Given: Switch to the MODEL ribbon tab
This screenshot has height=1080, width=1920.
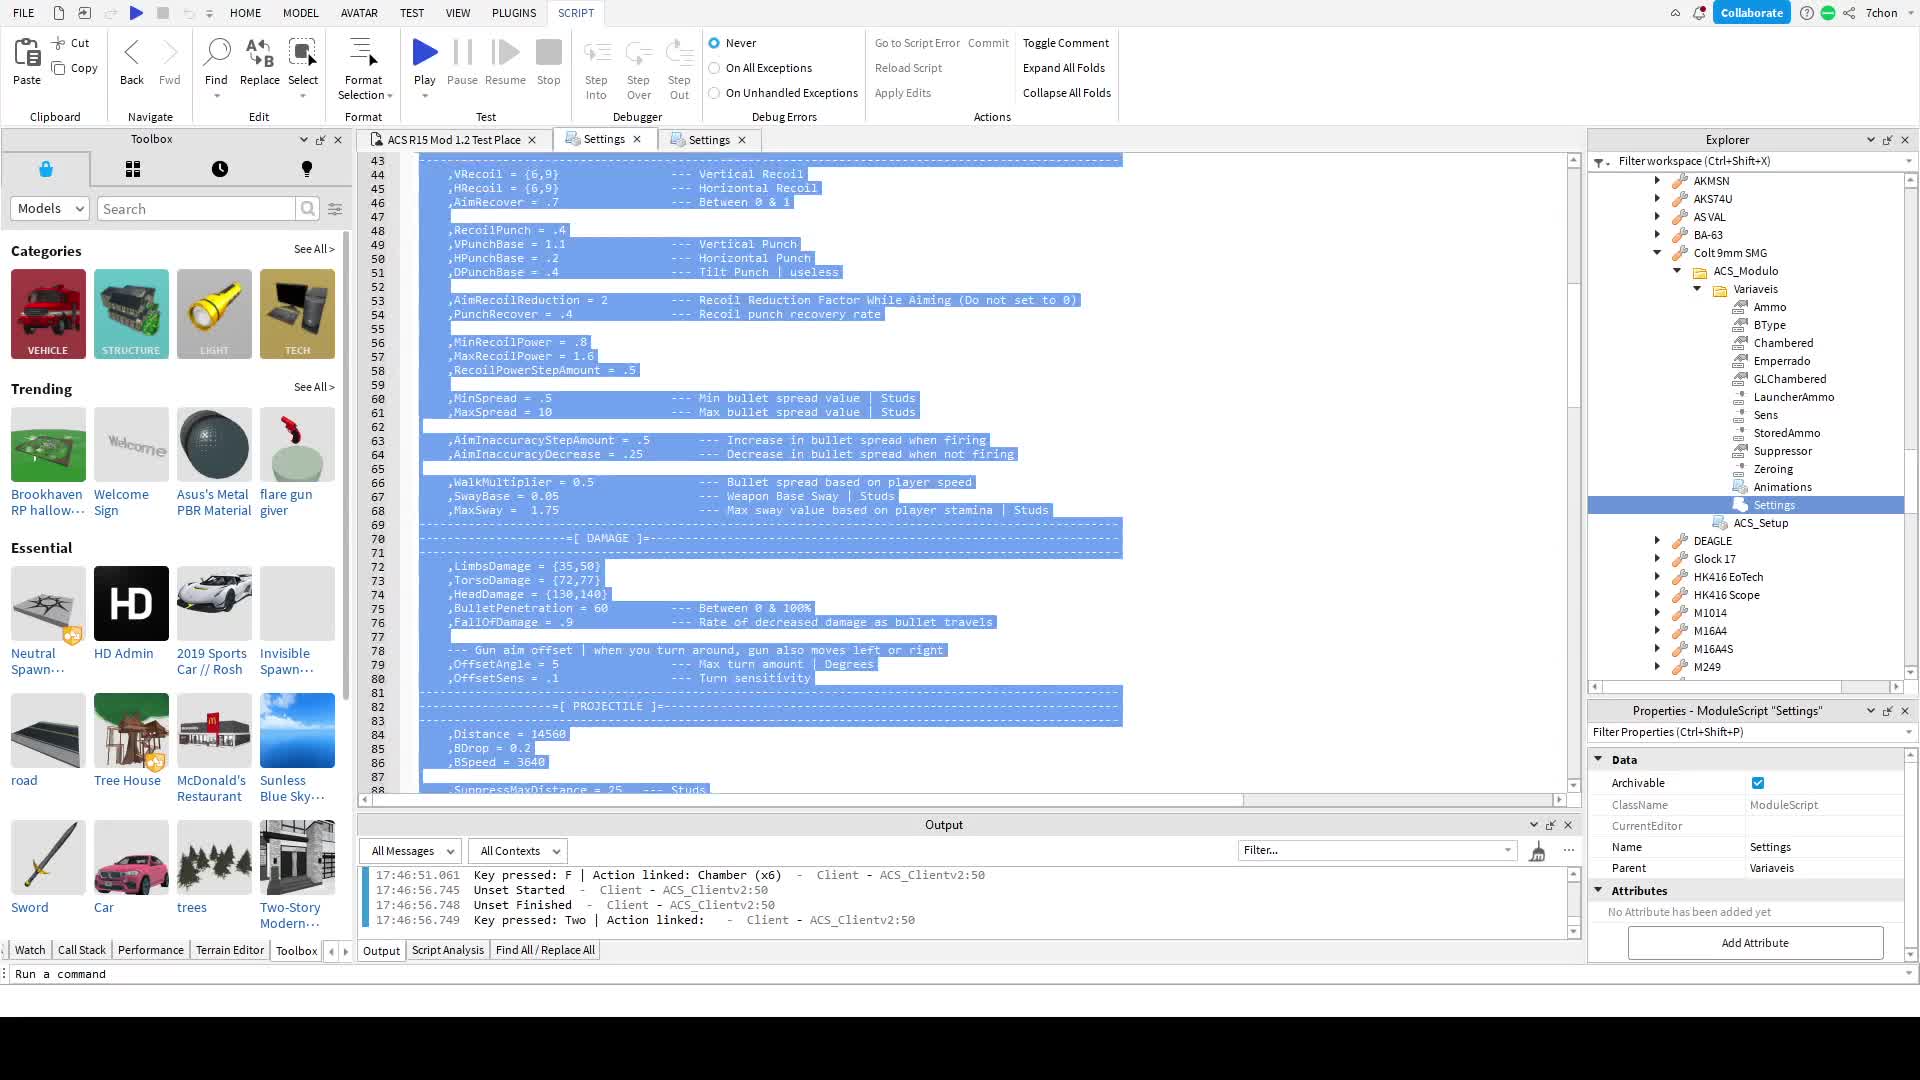Looking at the screenshot, I should pos(300,13).
